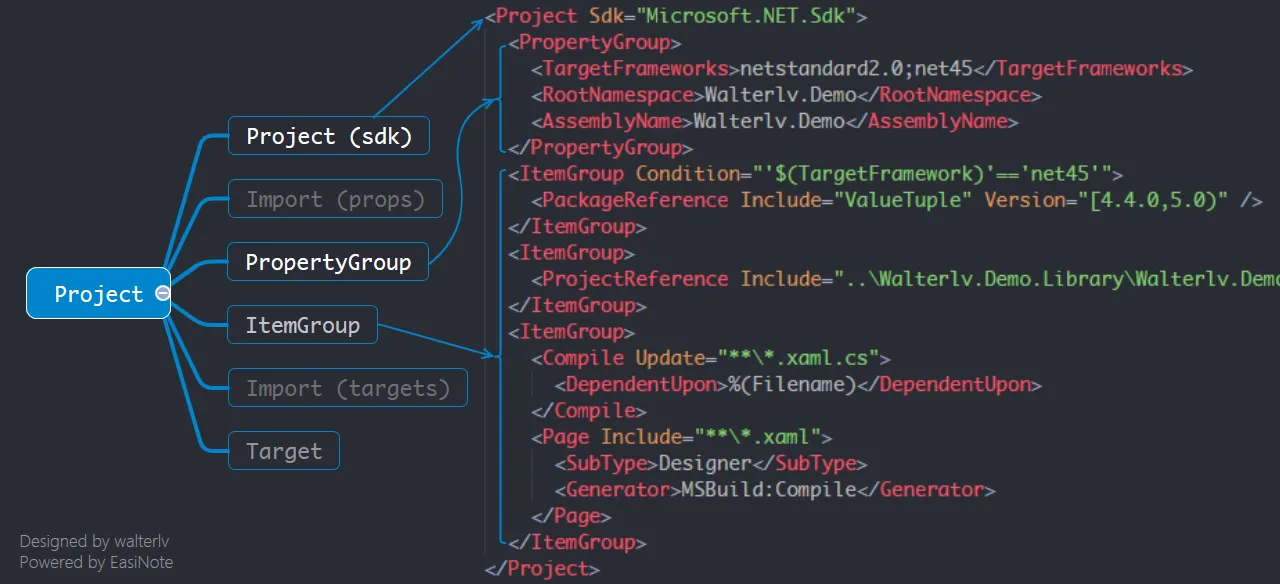Screen dimensions: 1280x584
Task: Click the Import (props) node
Action: (x=335, y=199)
